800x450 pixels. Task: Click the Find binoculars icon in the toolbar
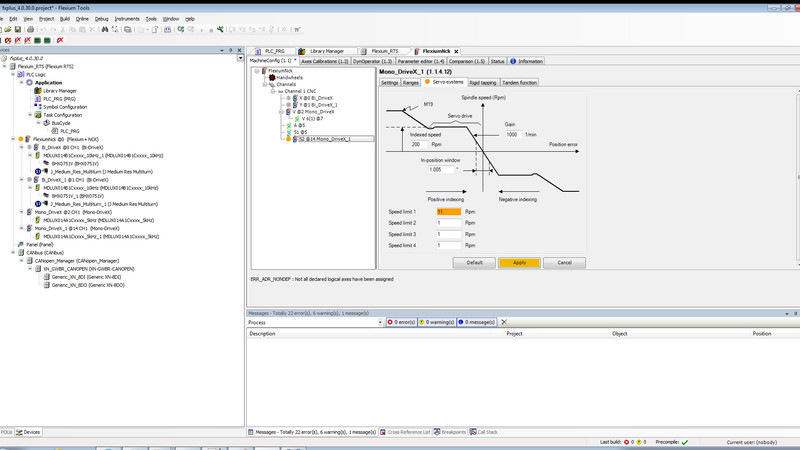[104, 29]
